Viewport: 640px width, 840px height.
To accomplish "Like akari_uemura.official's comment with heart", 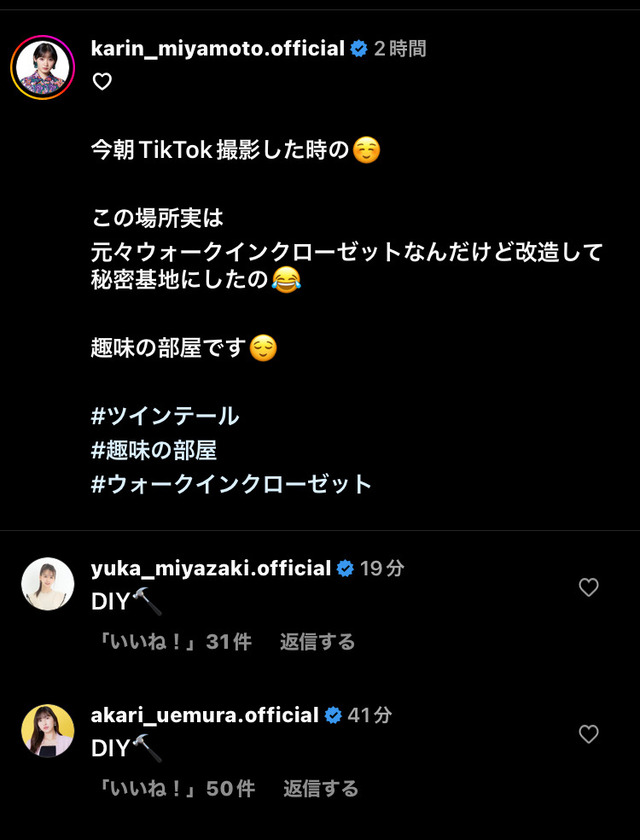I will (x=589, y=734).
